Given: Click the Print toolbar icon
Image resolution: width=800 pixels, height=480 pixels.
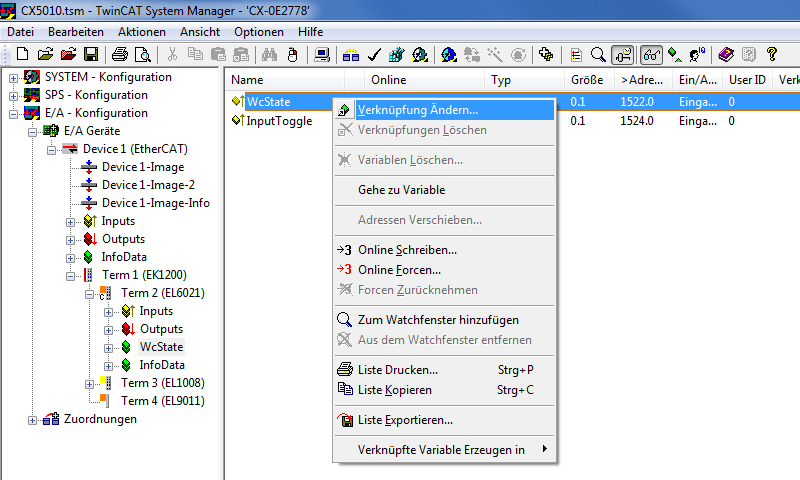Looking at the screenshot, I should click(x=120, y=54).
